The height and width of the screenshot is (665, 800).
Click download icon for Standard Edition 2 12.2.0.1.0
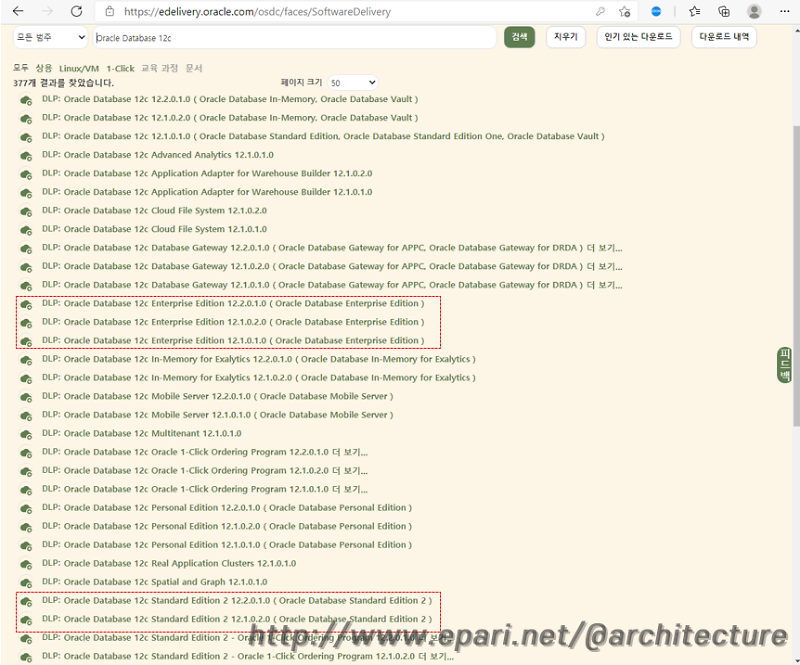pos(26,601)
